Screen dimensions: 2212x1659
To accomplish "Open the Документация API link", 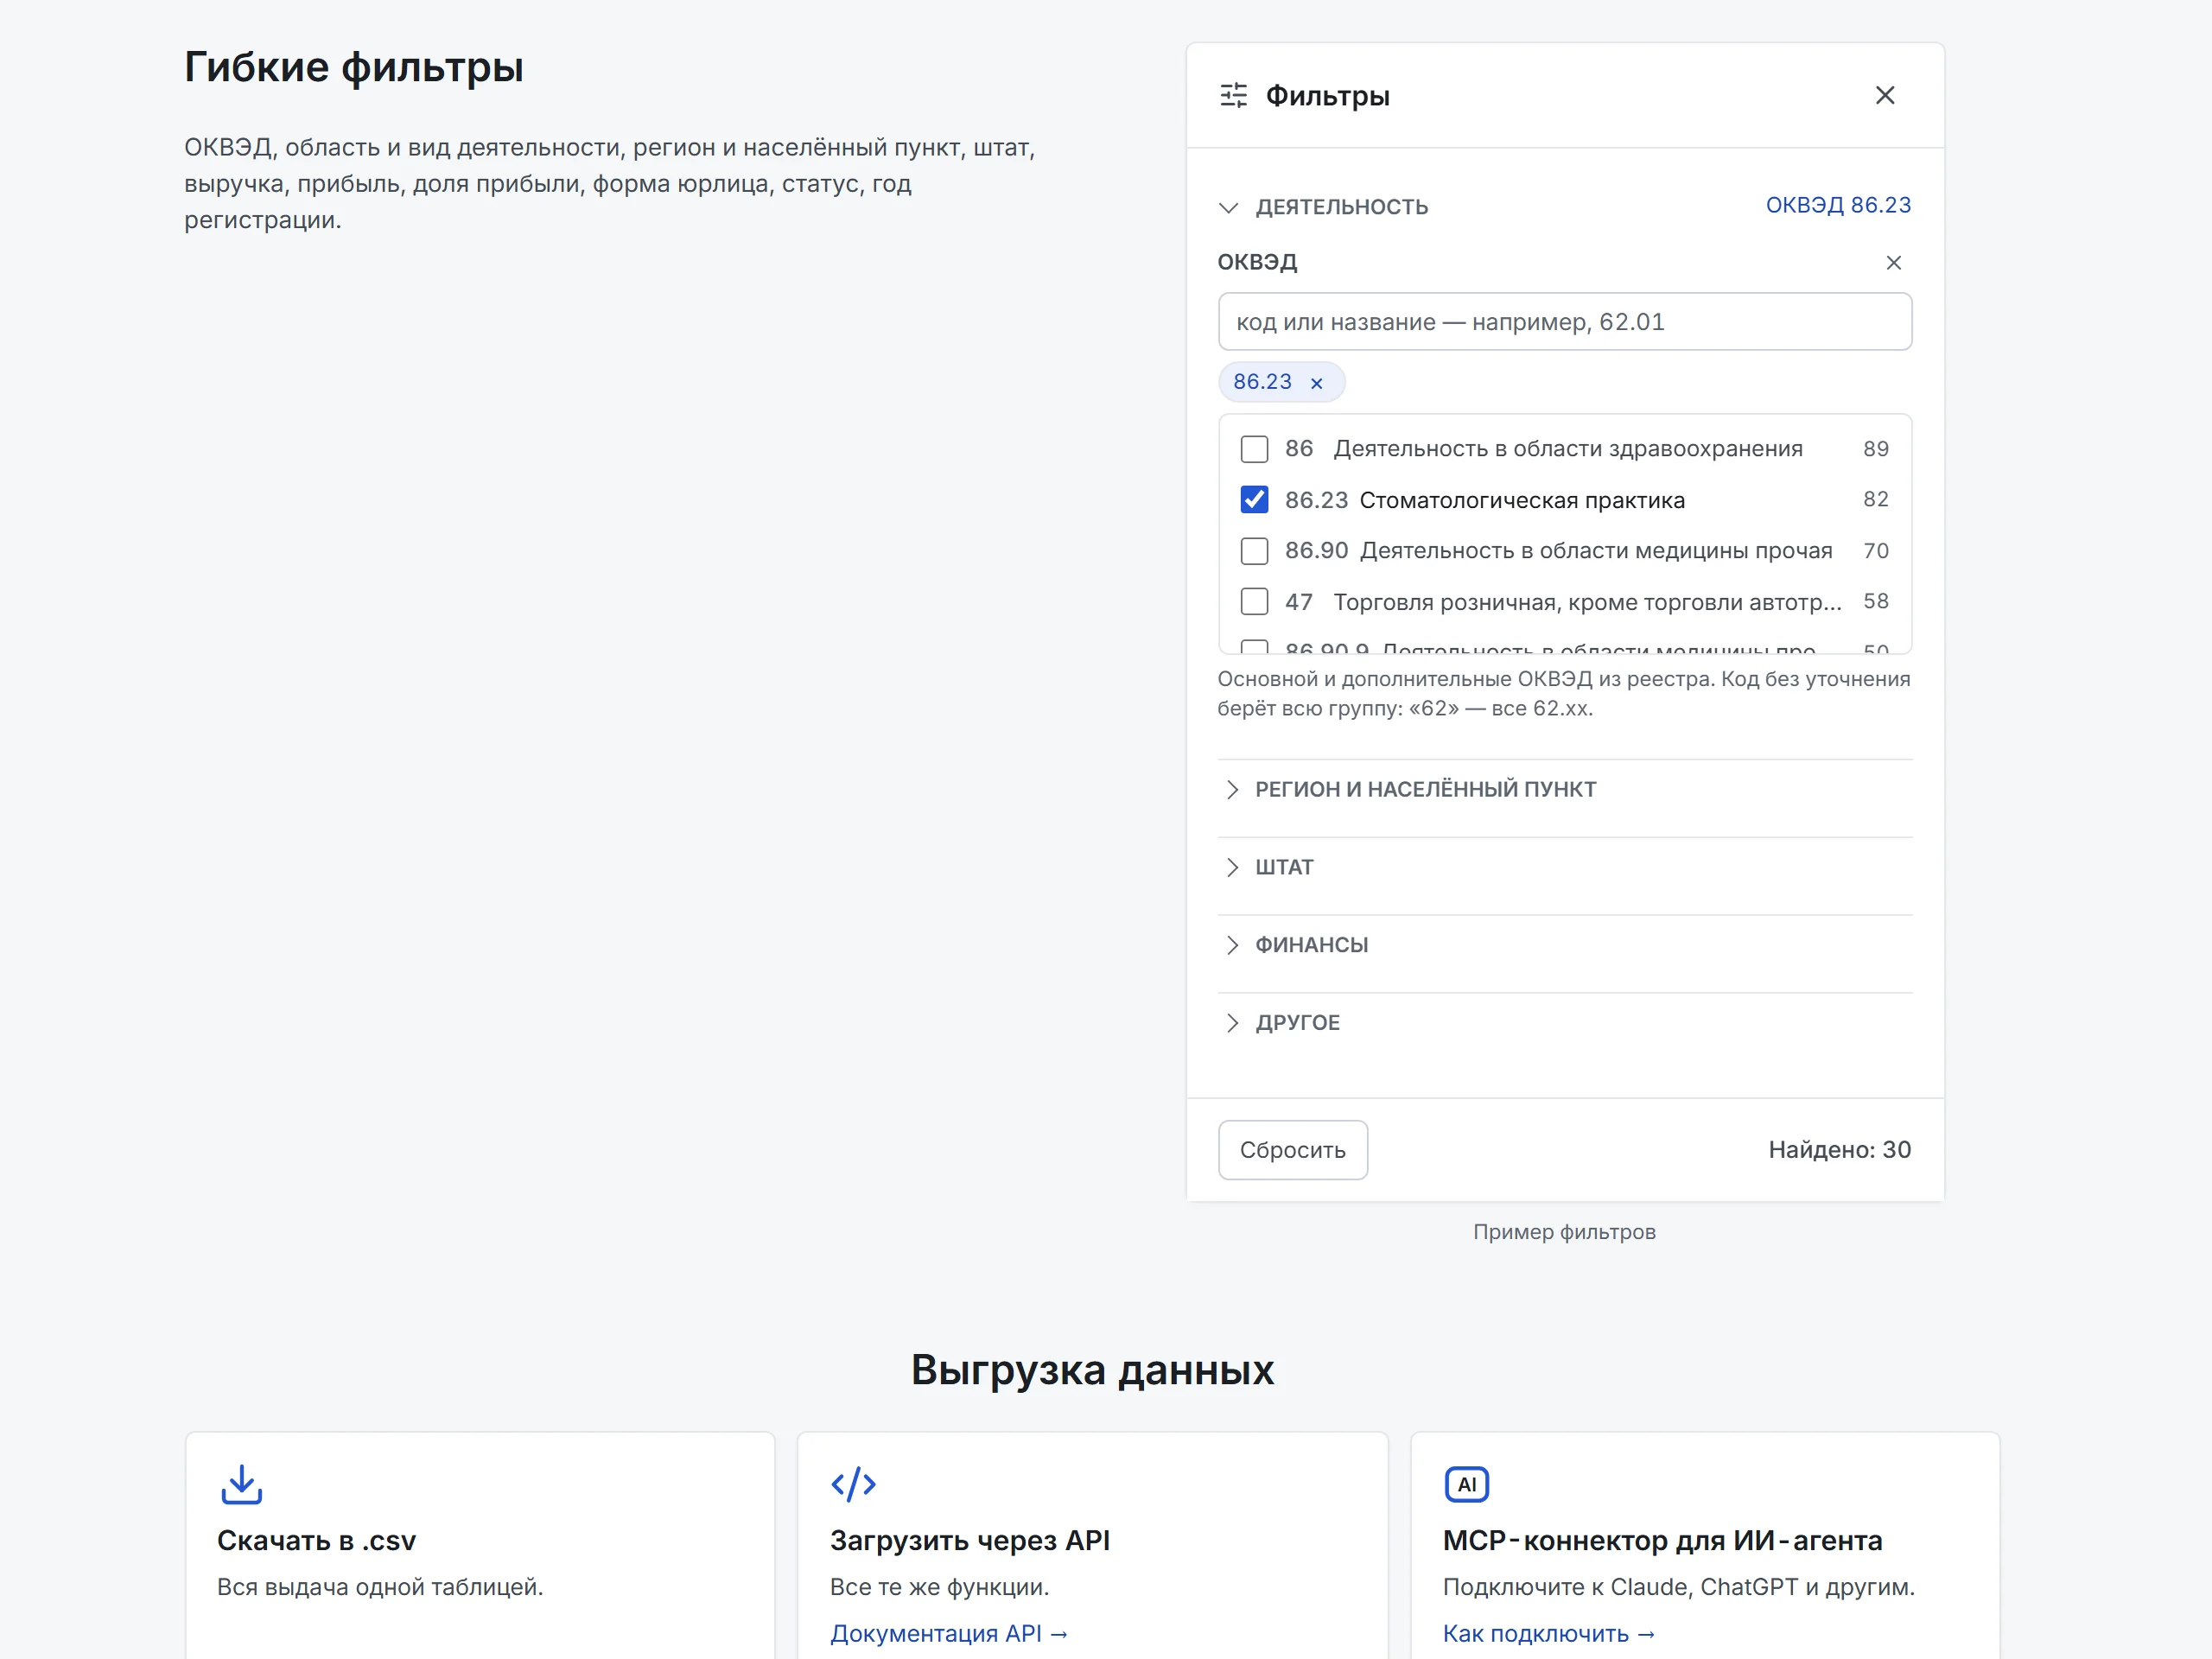I will click(948, 1633).
